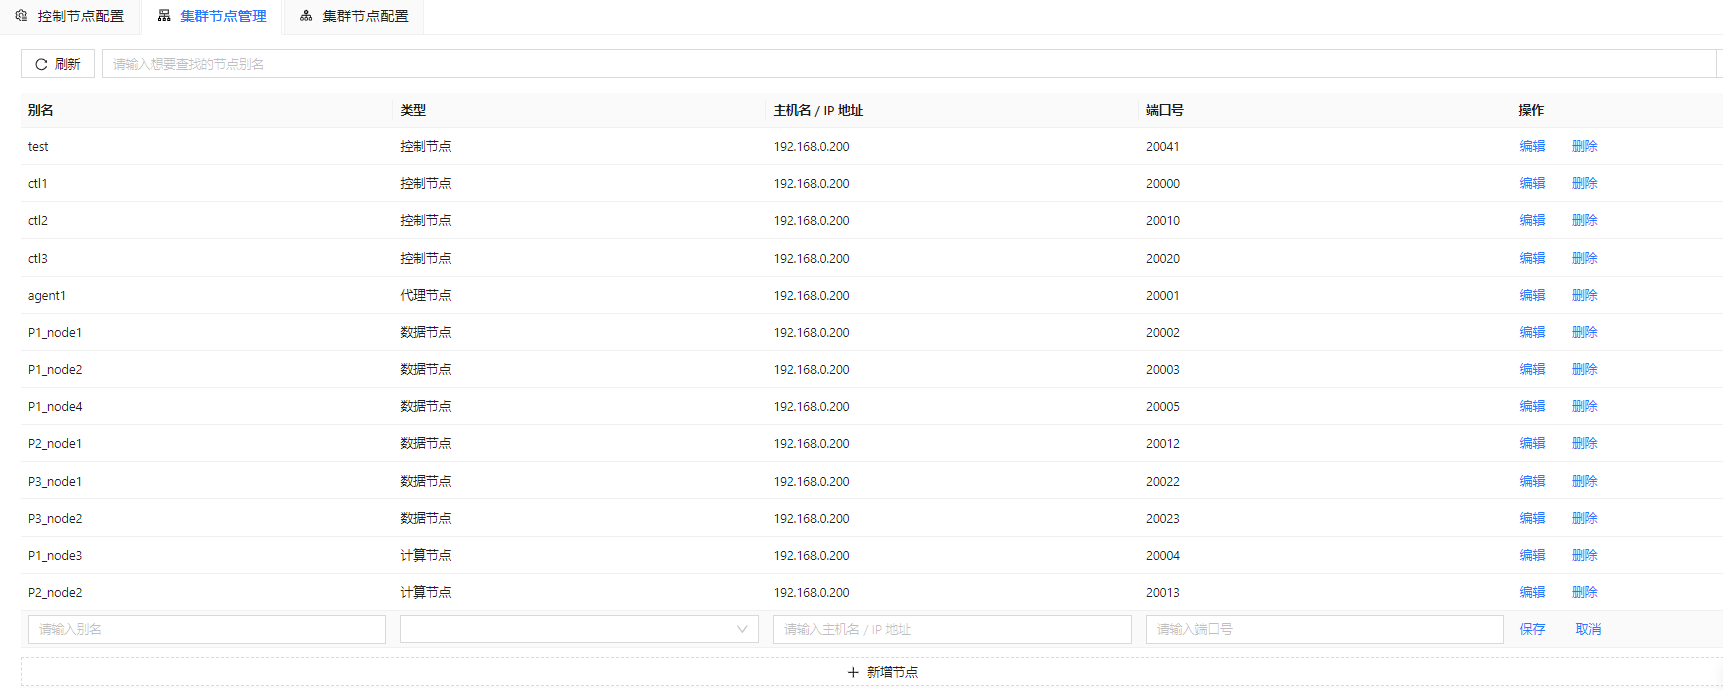
Task: Delete the ctl1 node
Action: click(1584, 183)
